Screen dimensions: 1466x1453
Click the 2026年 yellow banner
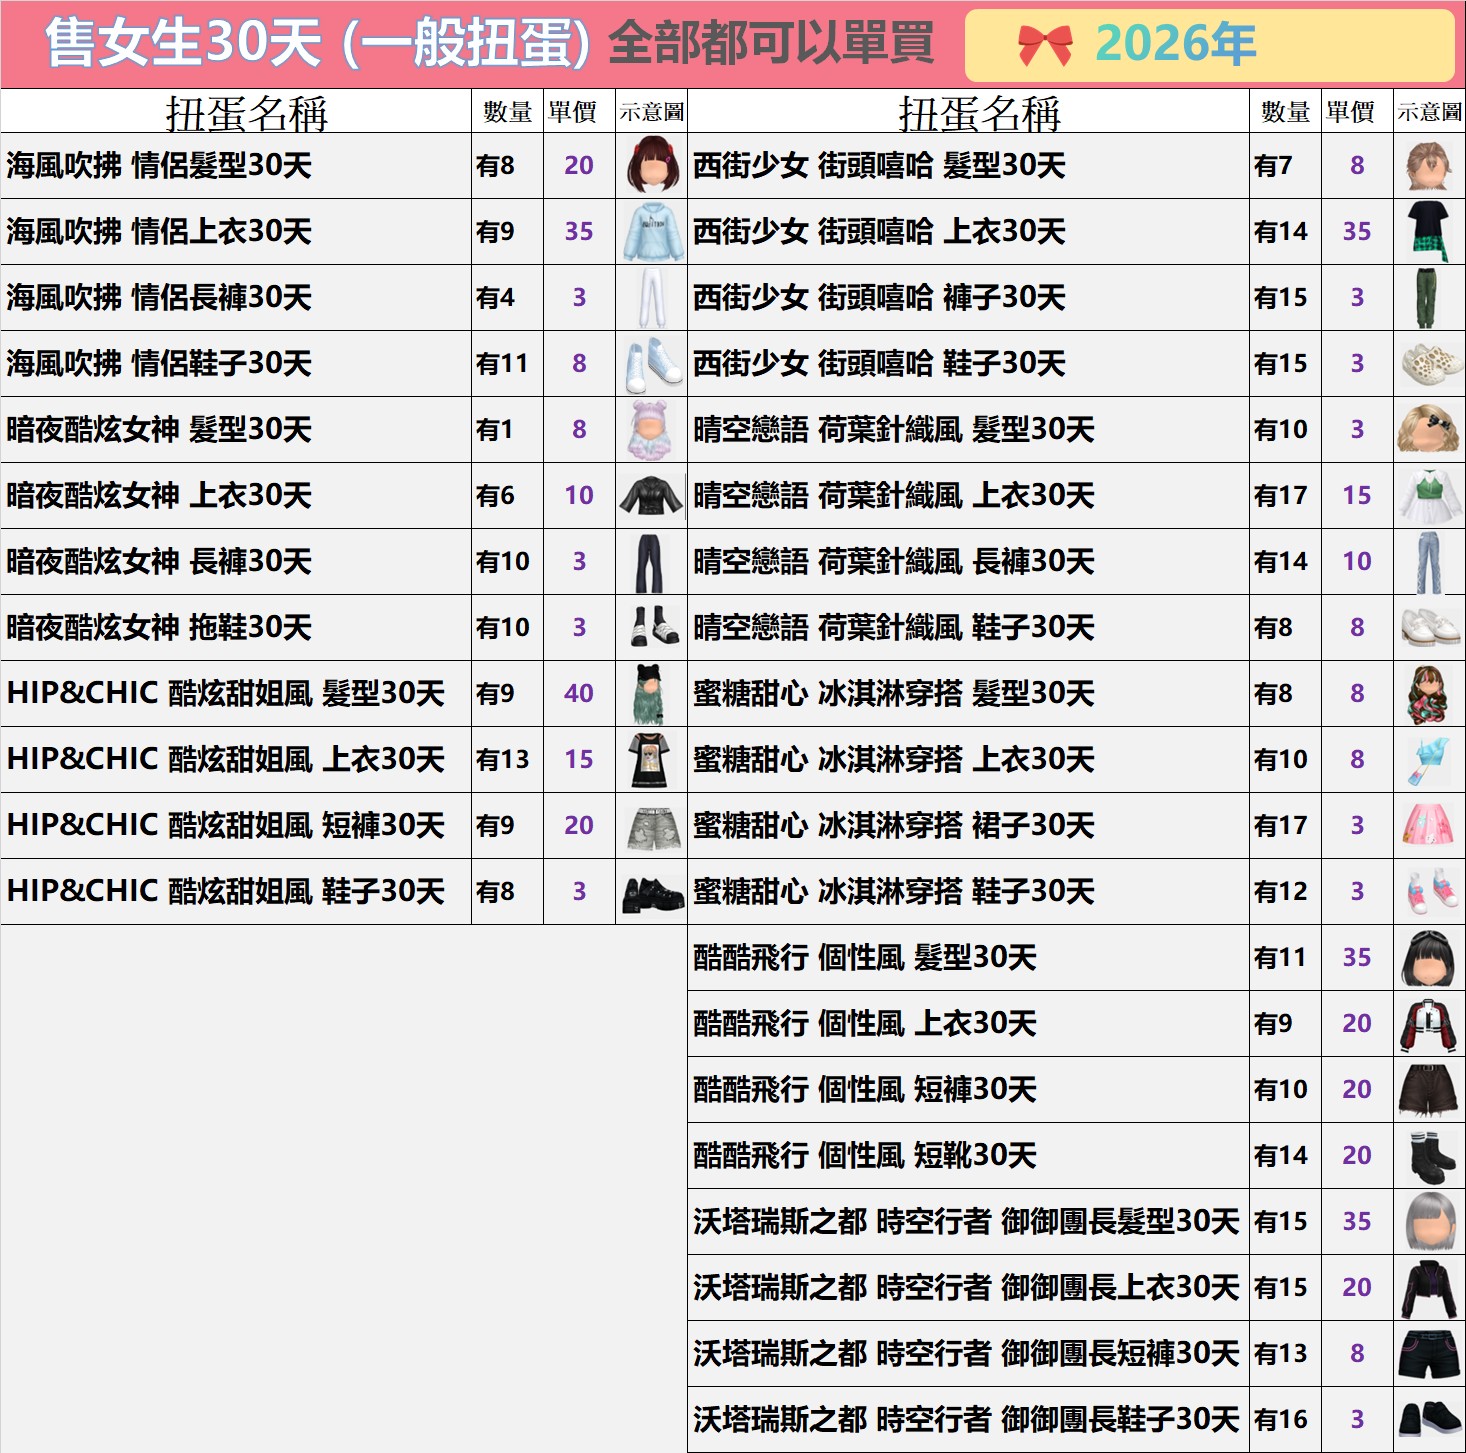(1209, 45)
